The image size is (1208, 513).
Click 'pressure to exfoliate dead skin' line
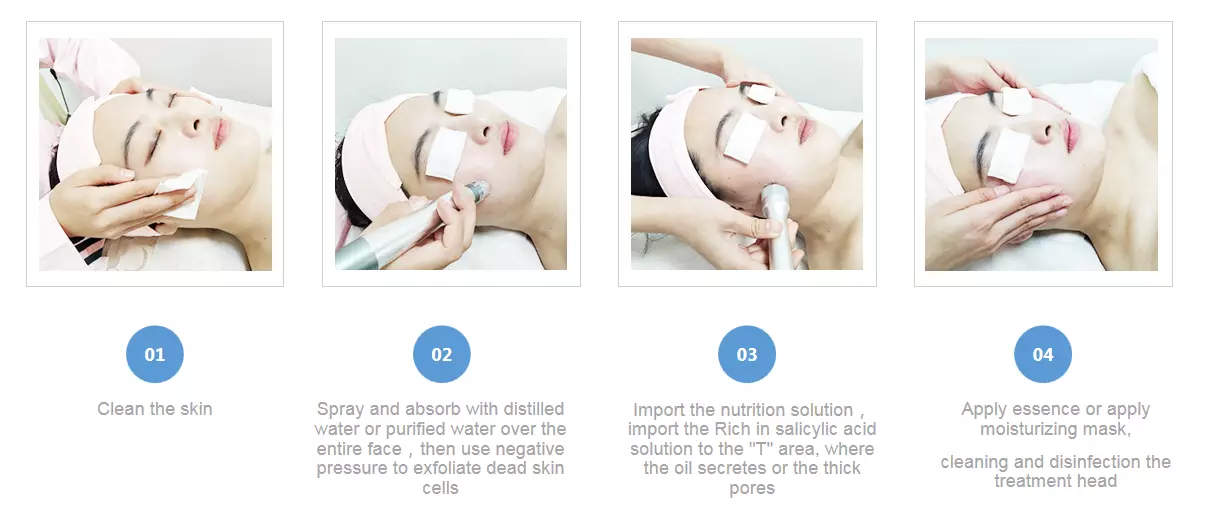point(441,469)
